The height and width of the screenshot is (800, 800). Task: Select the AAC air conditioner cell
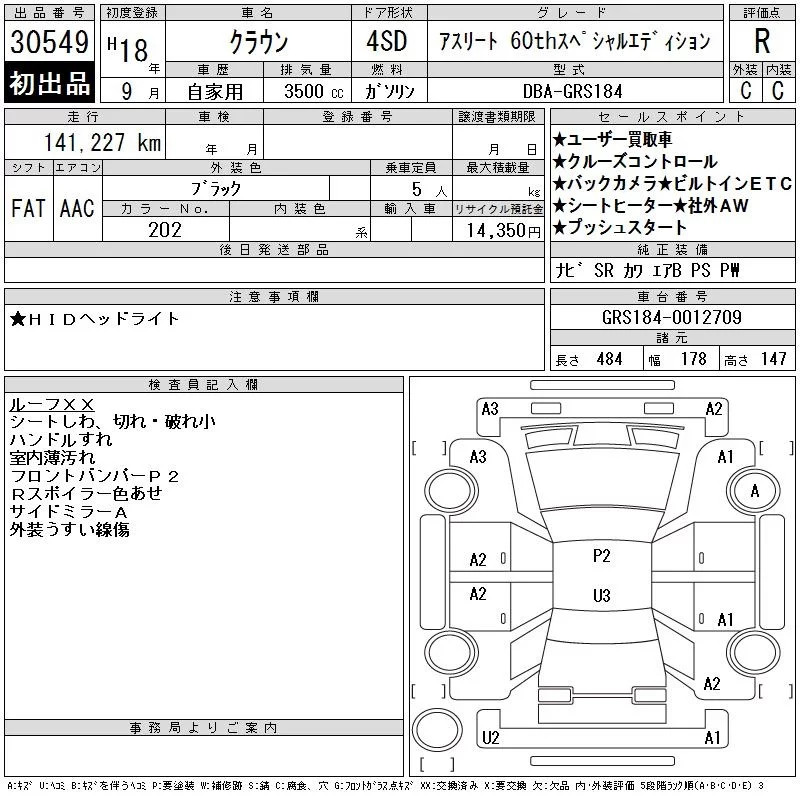click(76, 208)
